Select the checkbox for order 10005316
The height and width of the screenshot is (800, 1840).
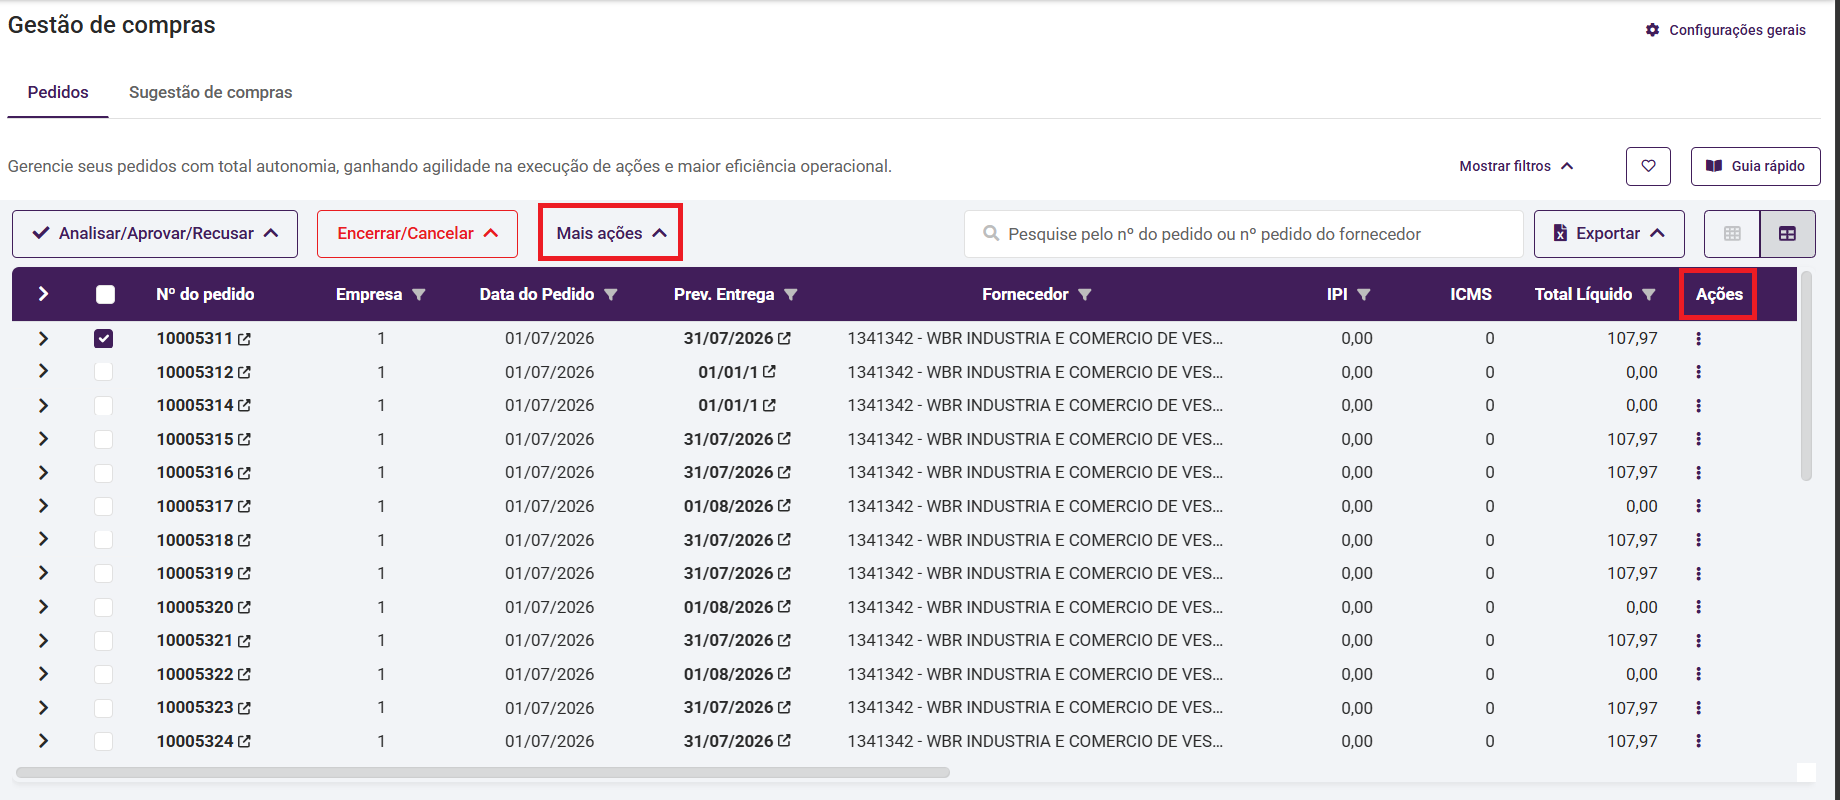(x=104, y=473)
